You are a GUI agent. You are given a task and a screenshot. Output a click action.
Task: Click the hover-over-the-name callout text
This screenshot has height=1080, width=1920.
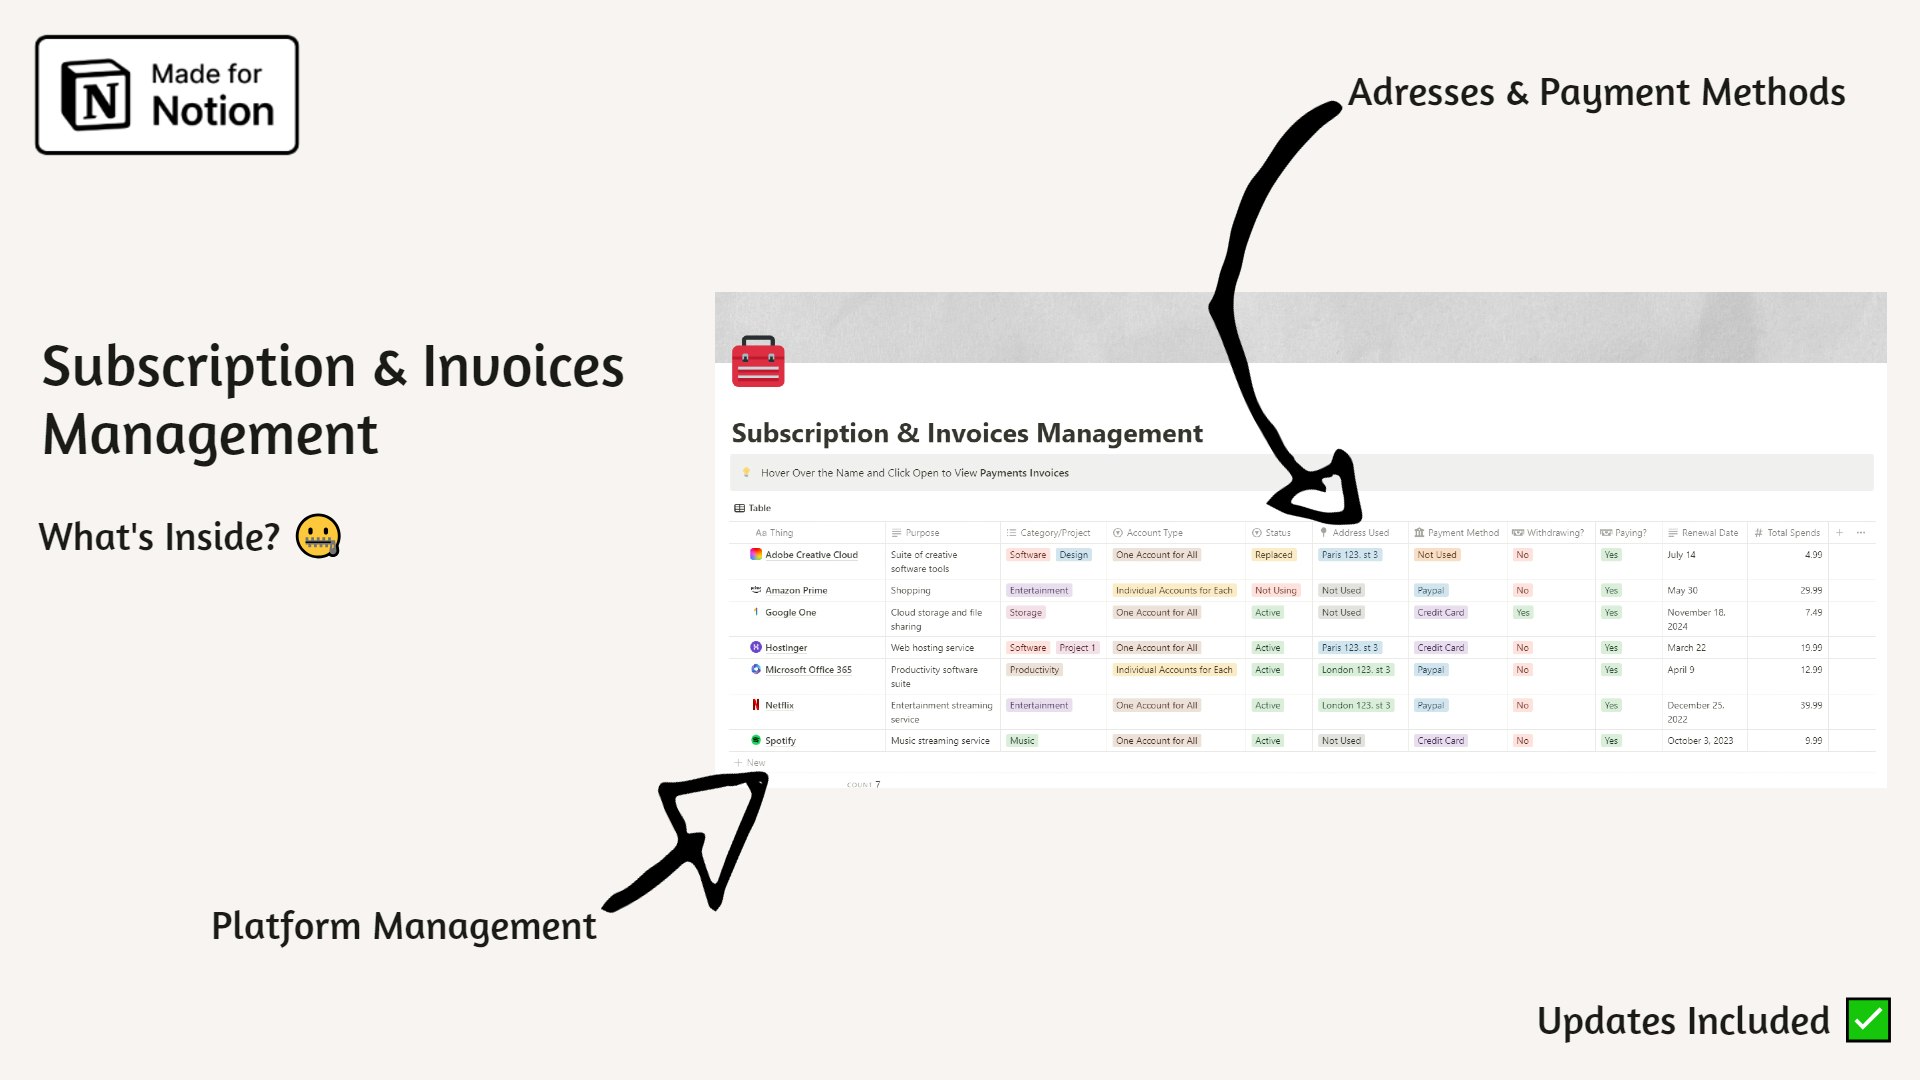tap(914, 473)
